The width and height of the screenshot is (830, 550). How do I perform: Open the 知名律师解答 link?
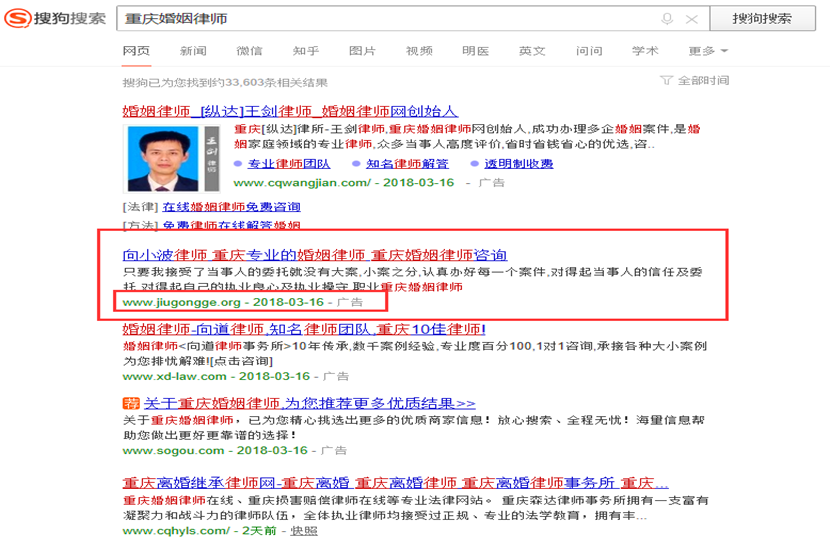407,164
